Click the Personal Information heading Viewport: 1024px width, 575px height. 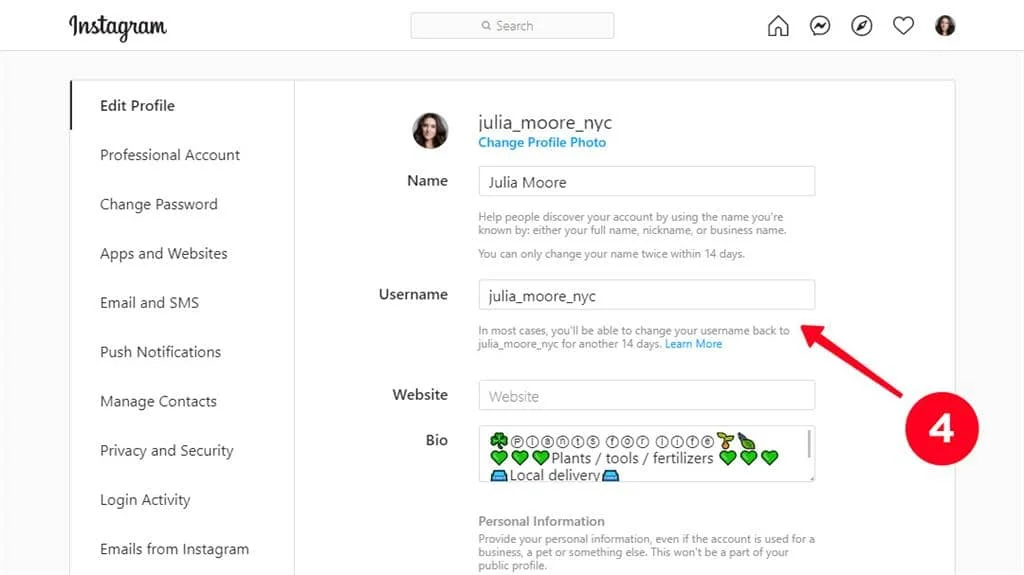(541, 521)
